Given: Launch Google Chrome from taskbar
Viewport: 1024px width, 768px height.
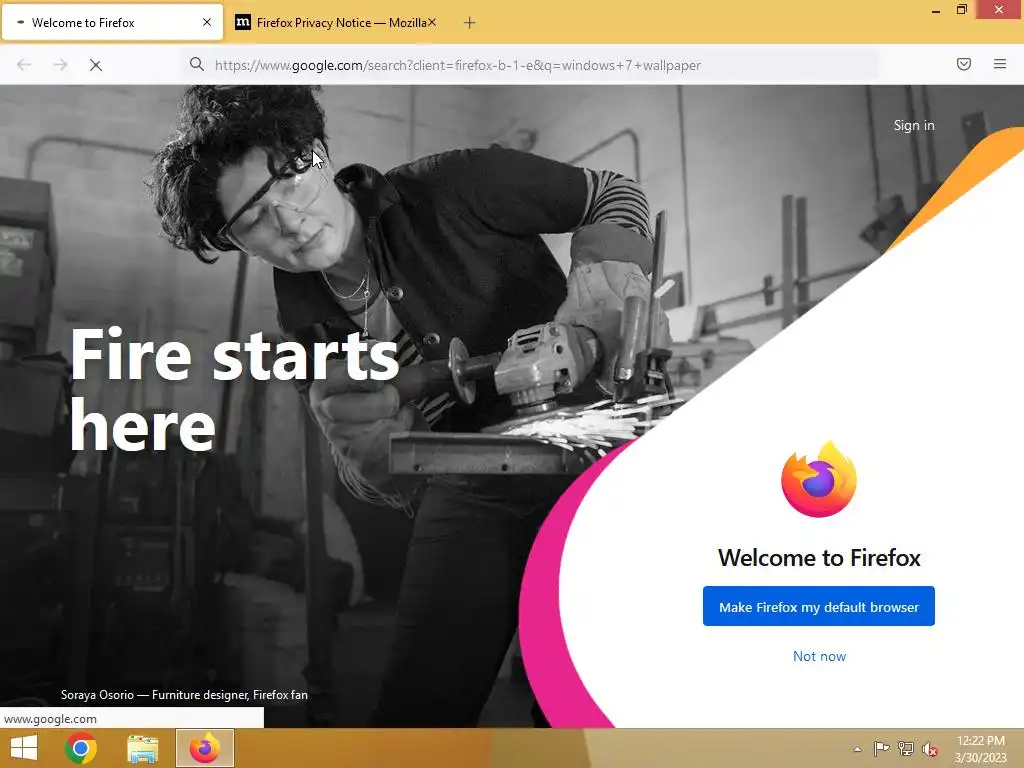Looking at the screenshot, I should 81,748.
